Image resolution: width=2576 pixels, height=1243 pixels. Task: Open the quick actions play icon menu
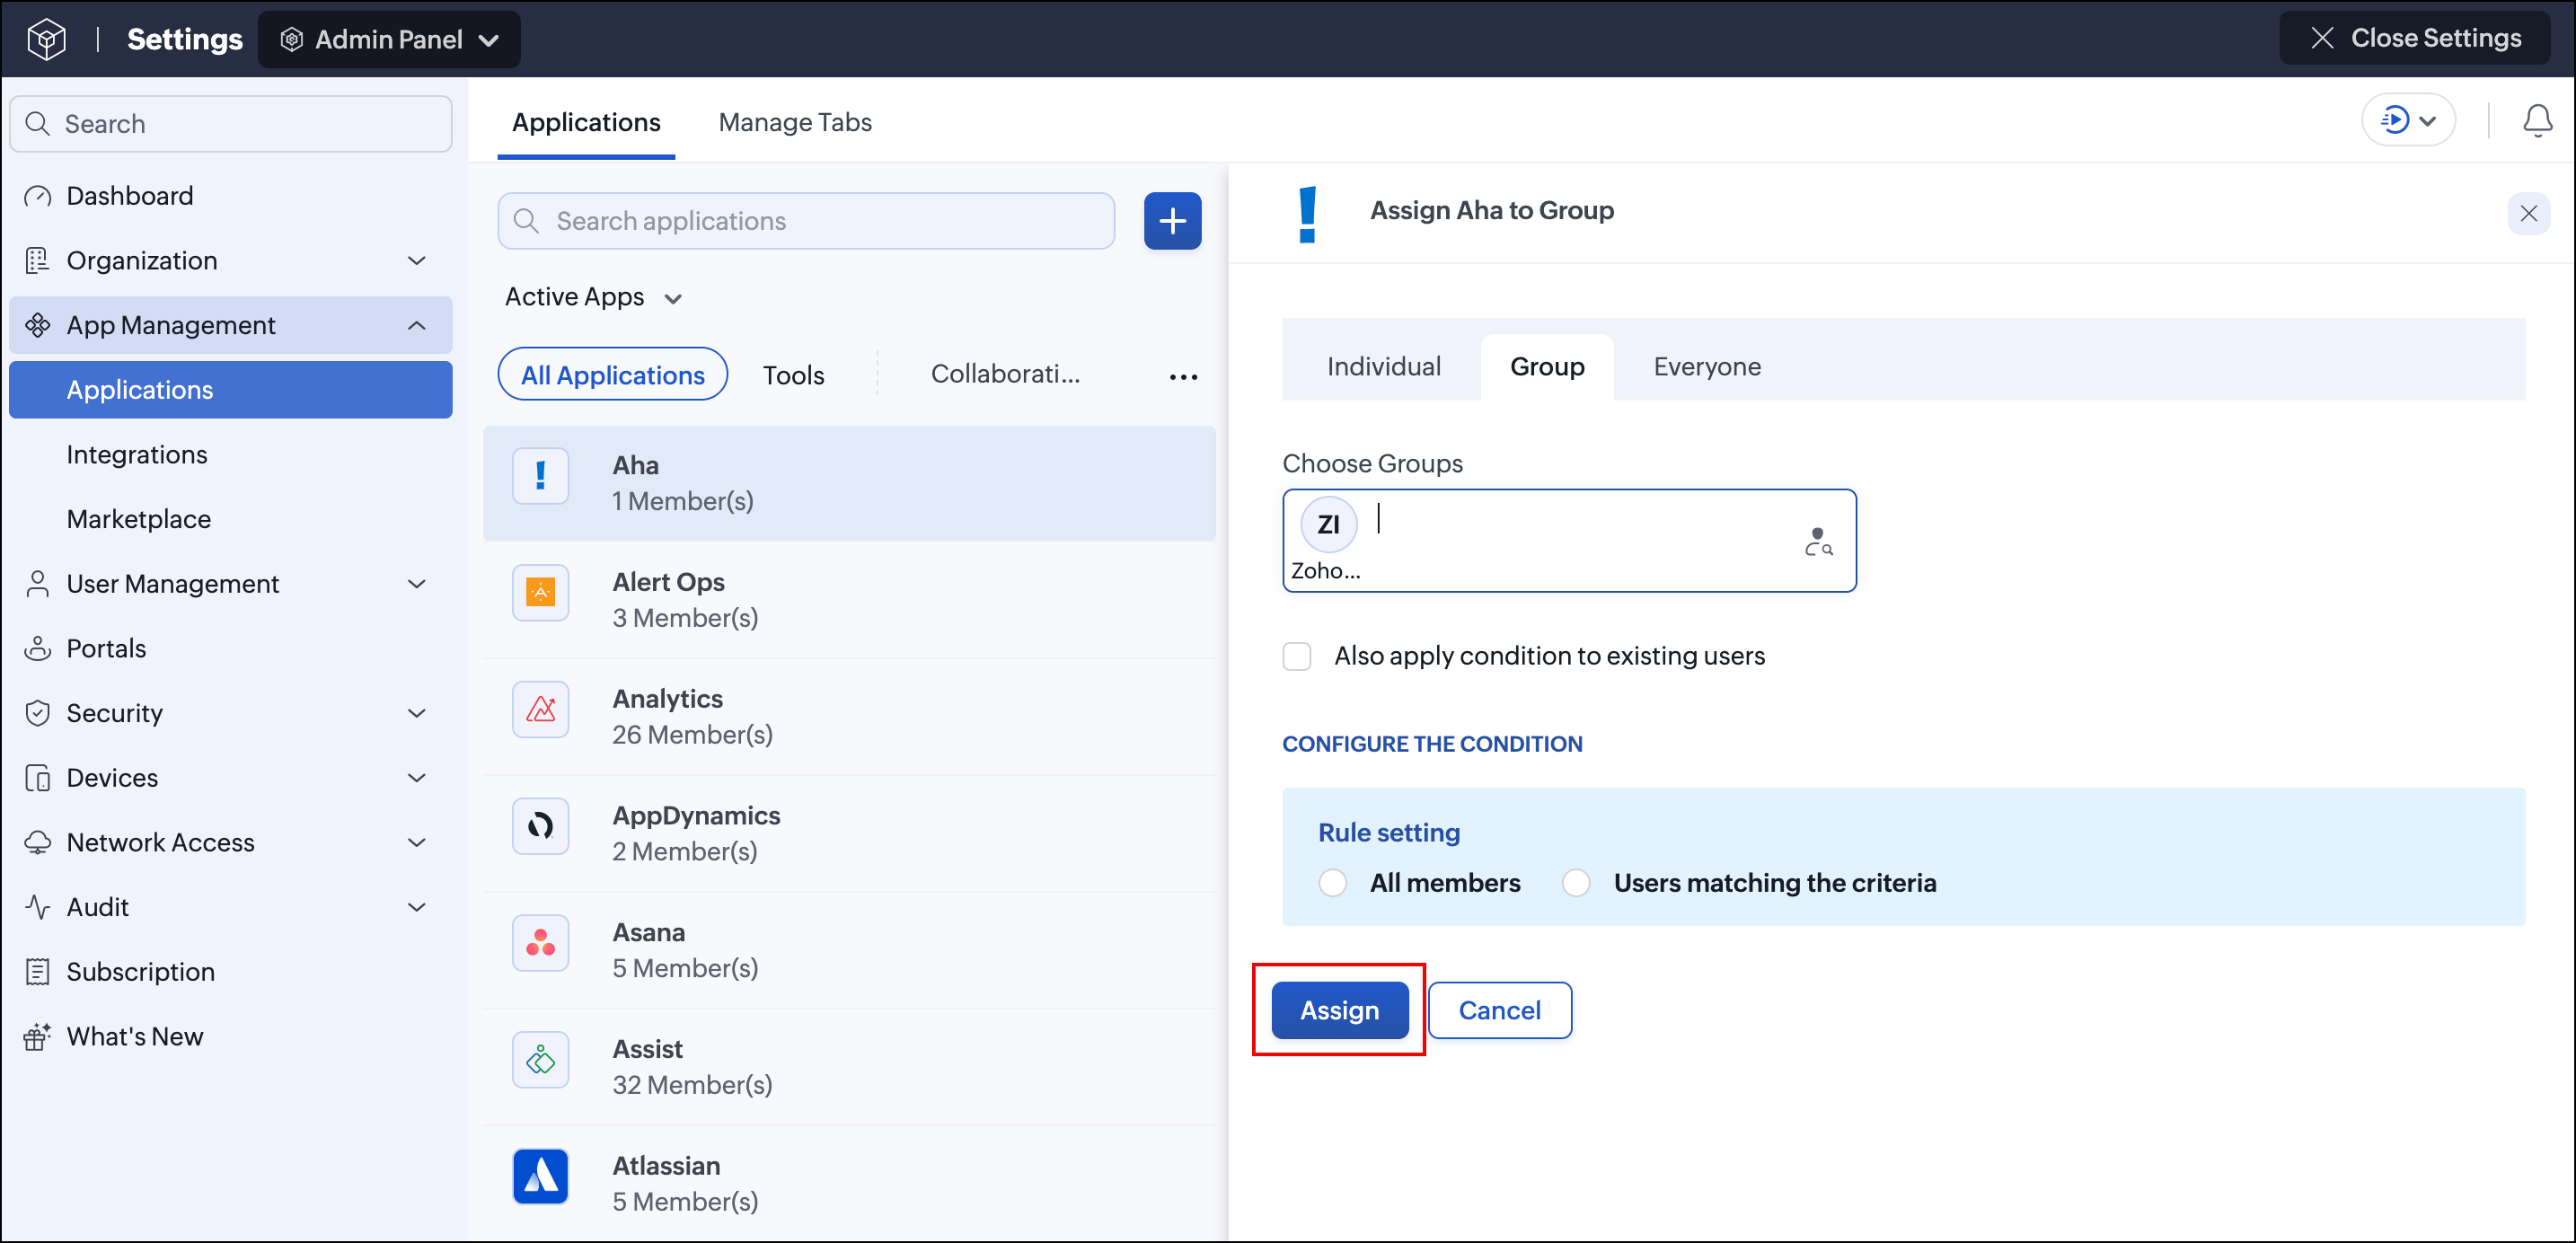2408,121
